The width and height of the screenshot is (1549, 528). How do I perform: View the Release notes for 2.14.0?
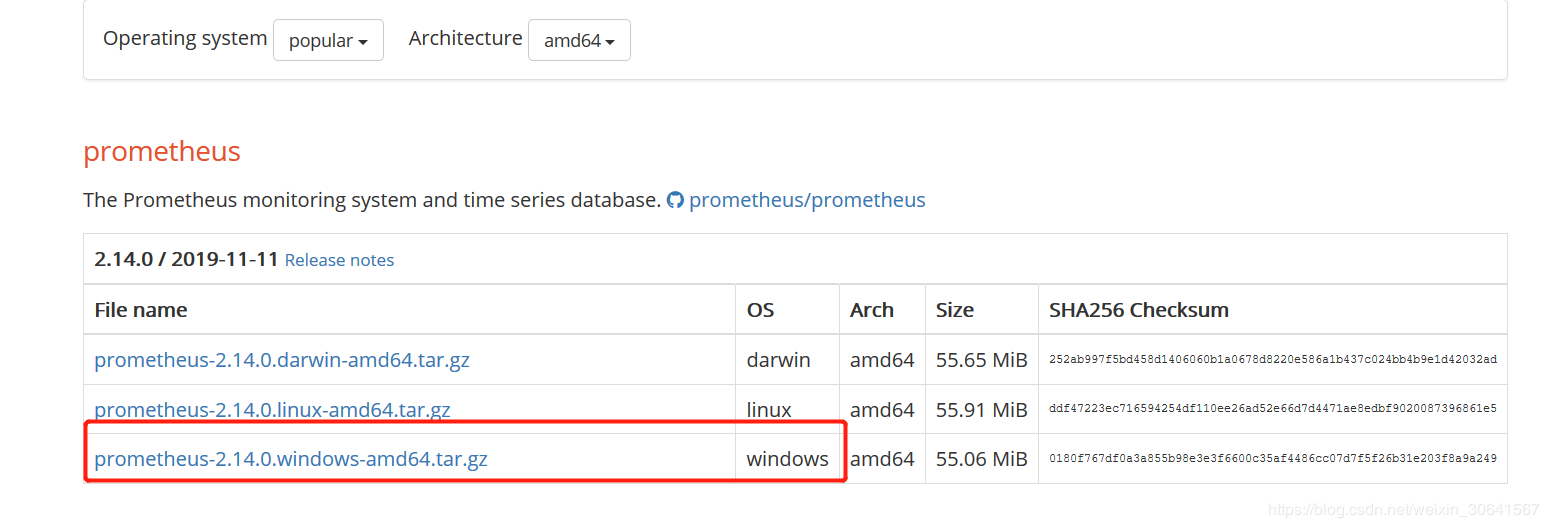[x=339, y=260]
